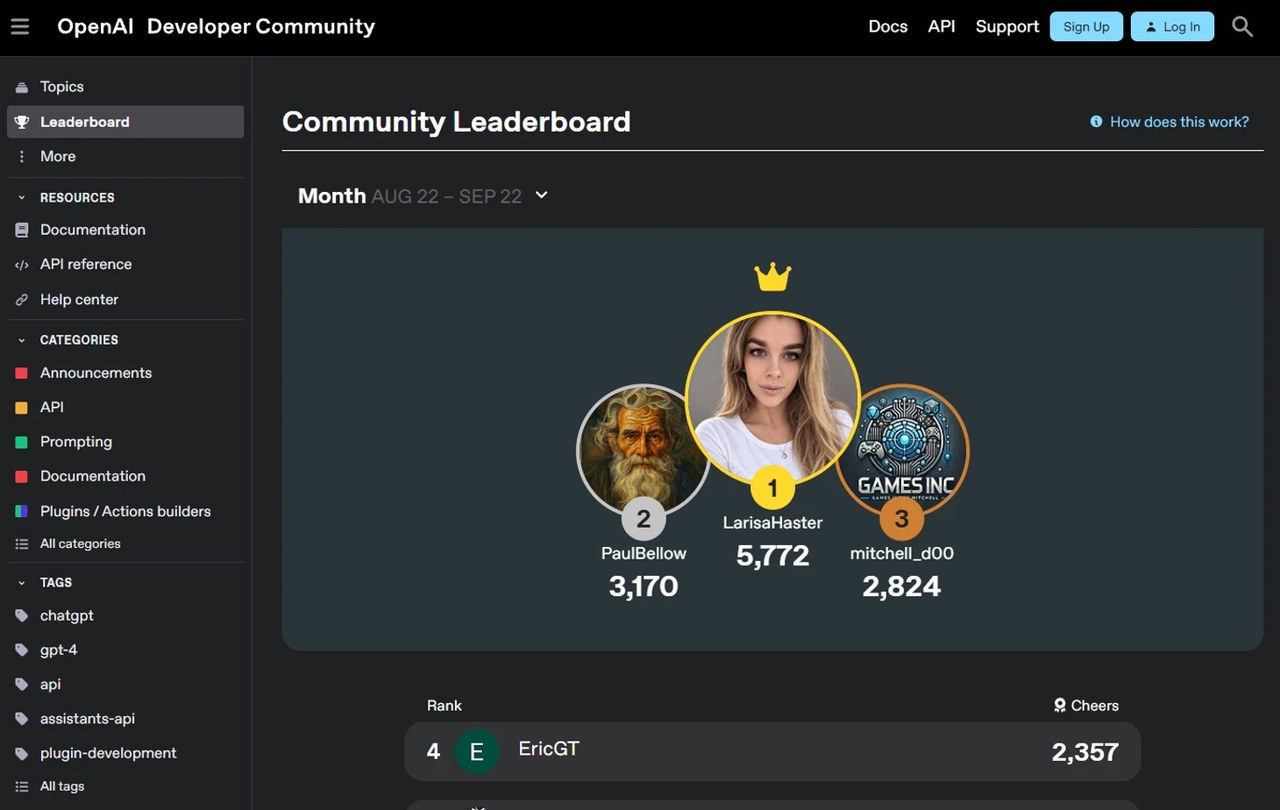The height and width of the screenshot is (810, 1280).
Task: Click the info icon beside How does this work
Action: click(1096, 122)
